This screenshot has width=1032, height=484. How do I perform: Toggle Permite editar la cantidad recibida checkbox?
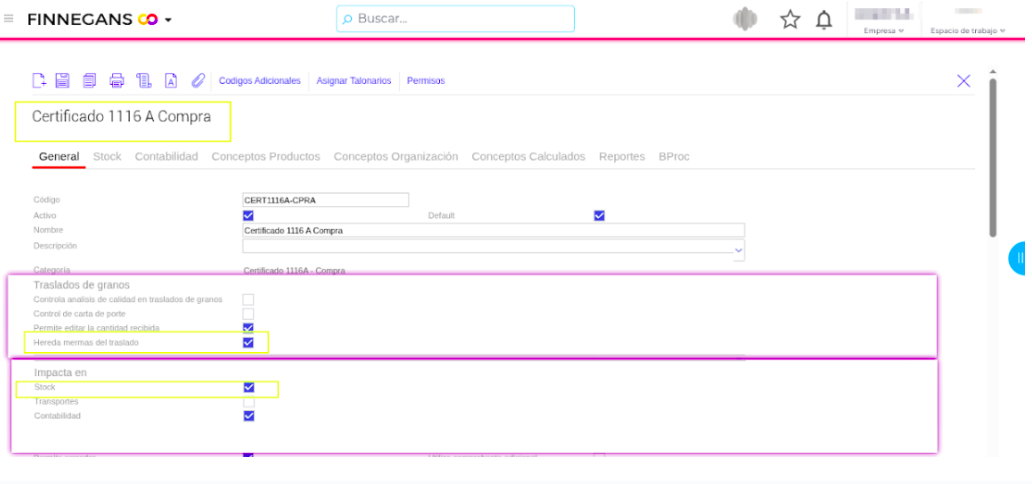pyautogui.click(x=248, y=328)
